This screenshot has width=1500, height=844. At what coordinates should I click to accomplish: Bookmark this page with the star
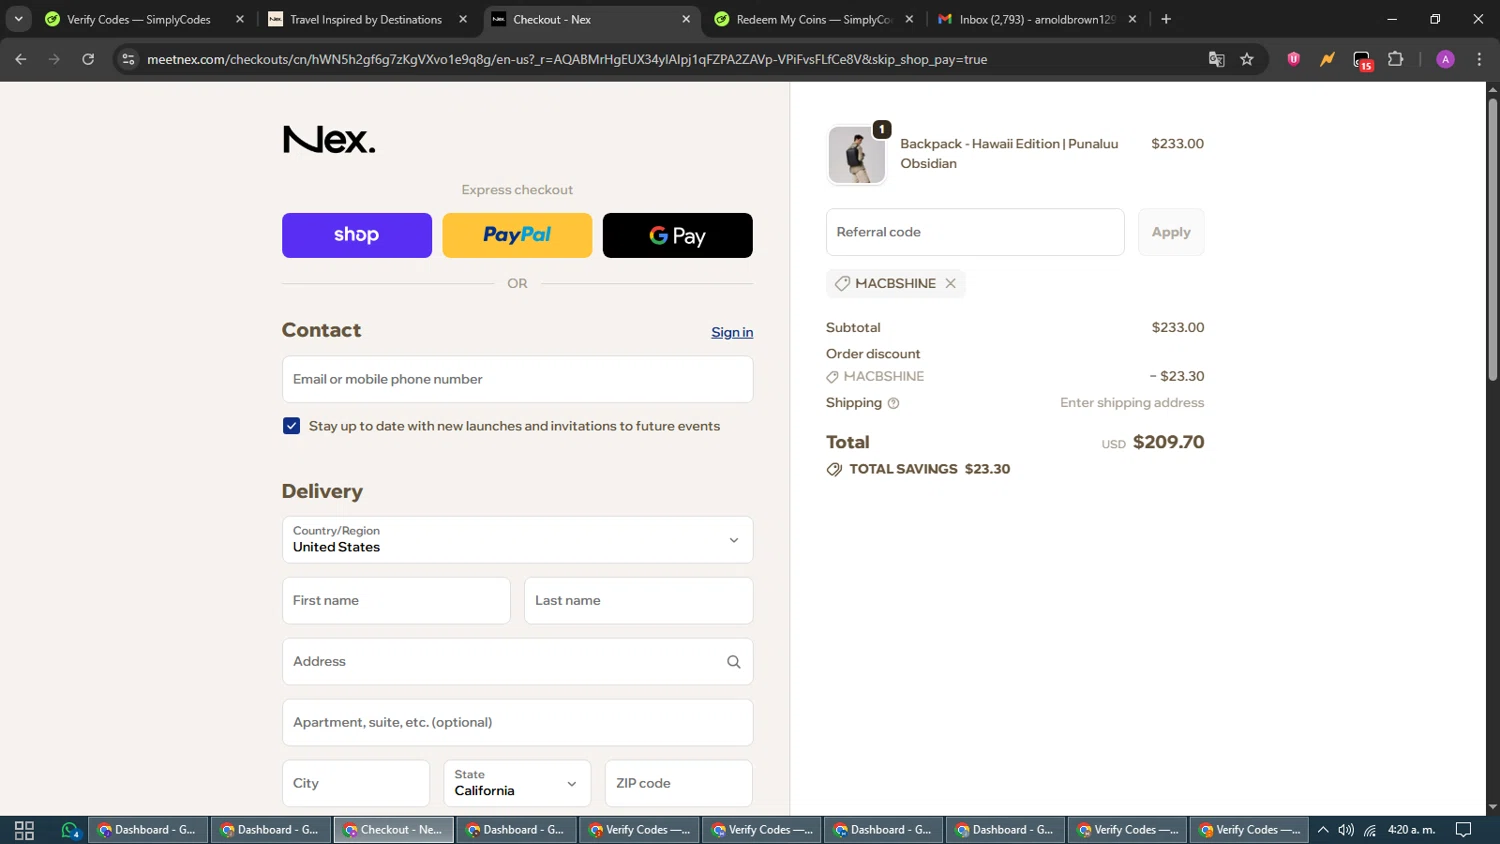(1247, 59)
